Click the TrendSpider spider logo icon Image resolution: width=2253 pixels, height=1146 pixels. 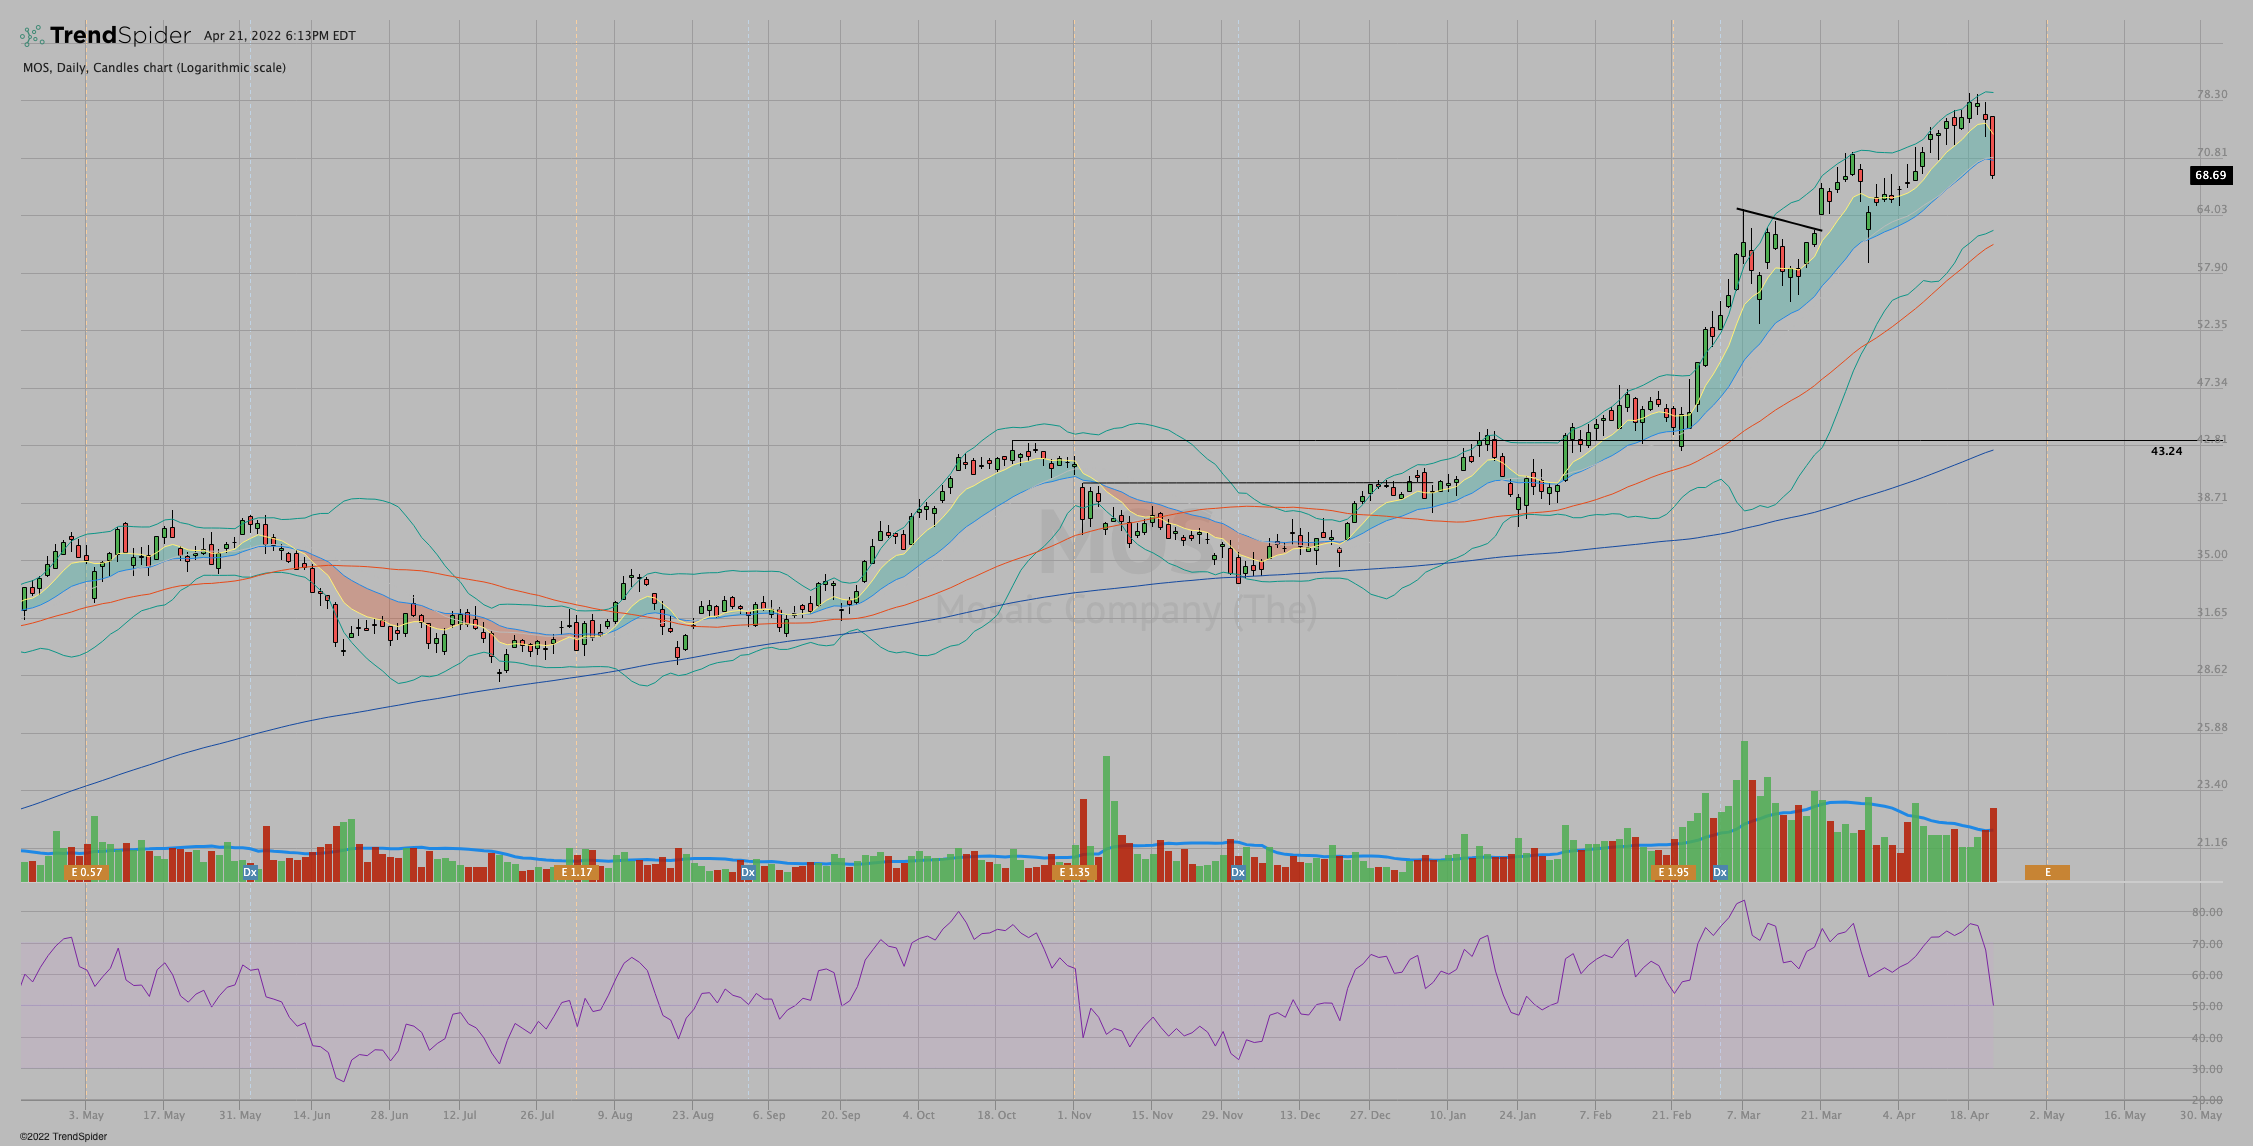click(x=32, y=36)
